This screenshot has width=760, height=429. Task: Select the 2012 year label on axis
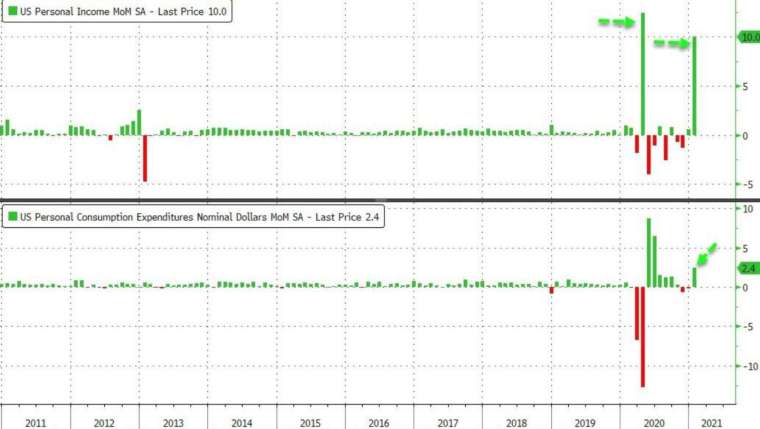pyautogui.click(x=104, y=423)
